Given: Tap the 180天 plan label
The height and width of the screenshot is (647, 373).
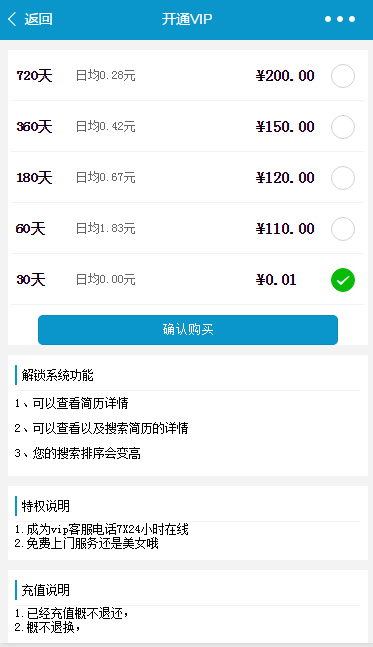Looking at the screenshot, I should tap(34, 178).
